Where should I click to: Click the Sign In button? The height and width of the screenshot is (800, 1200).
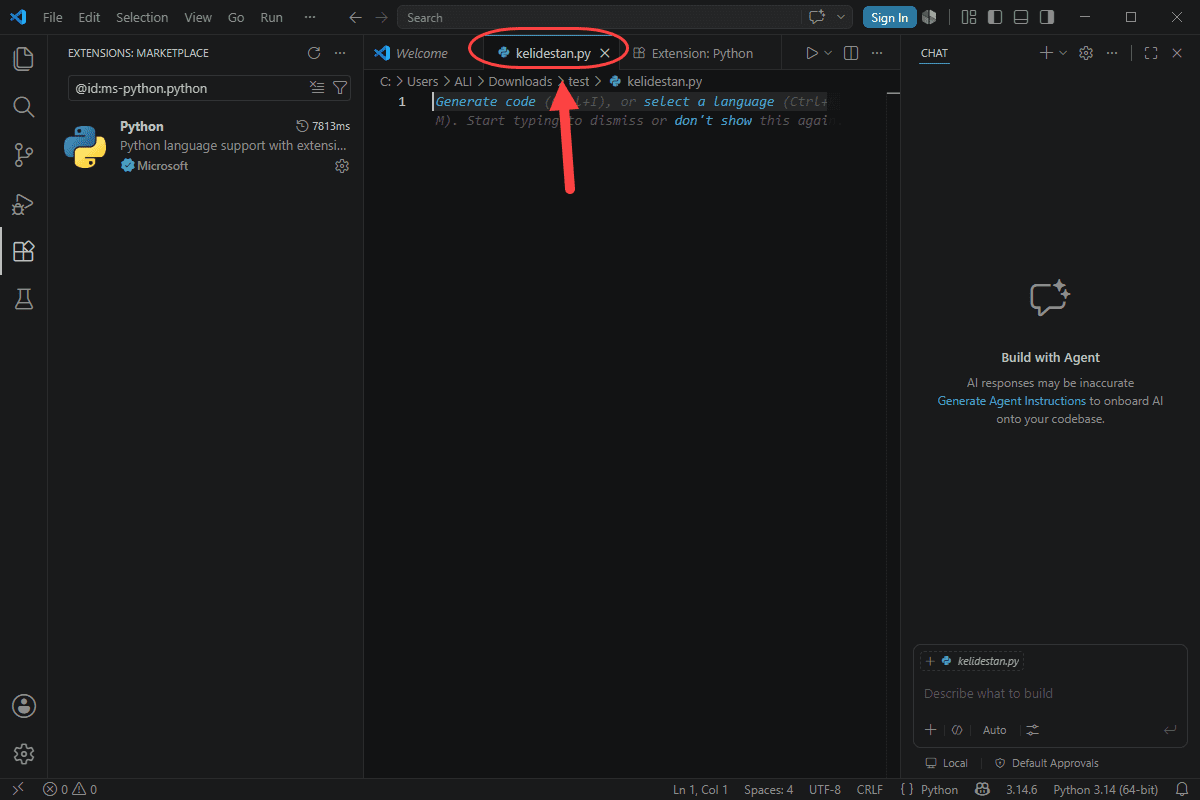pos(889,17)
